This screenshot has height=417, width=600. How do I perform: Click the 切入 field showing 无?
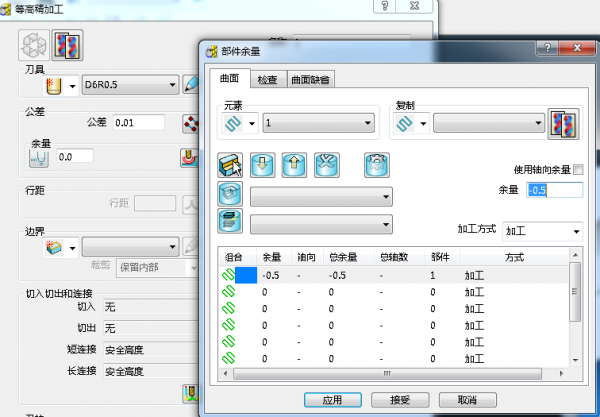[151, 307]
